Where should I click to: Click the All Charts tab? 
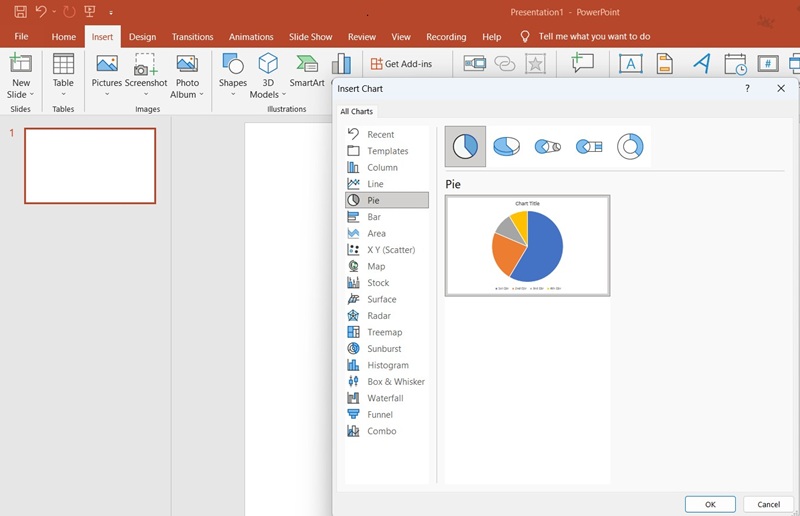tap(357, 111)
